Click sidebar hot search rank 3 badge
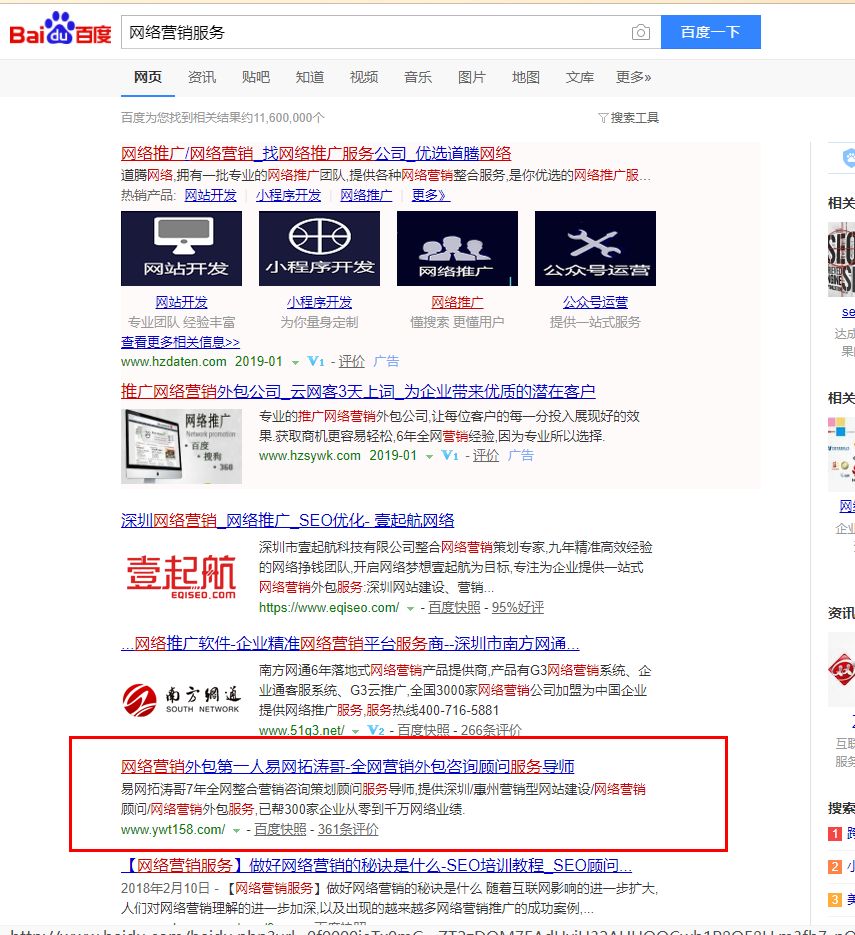 (835, 899)
